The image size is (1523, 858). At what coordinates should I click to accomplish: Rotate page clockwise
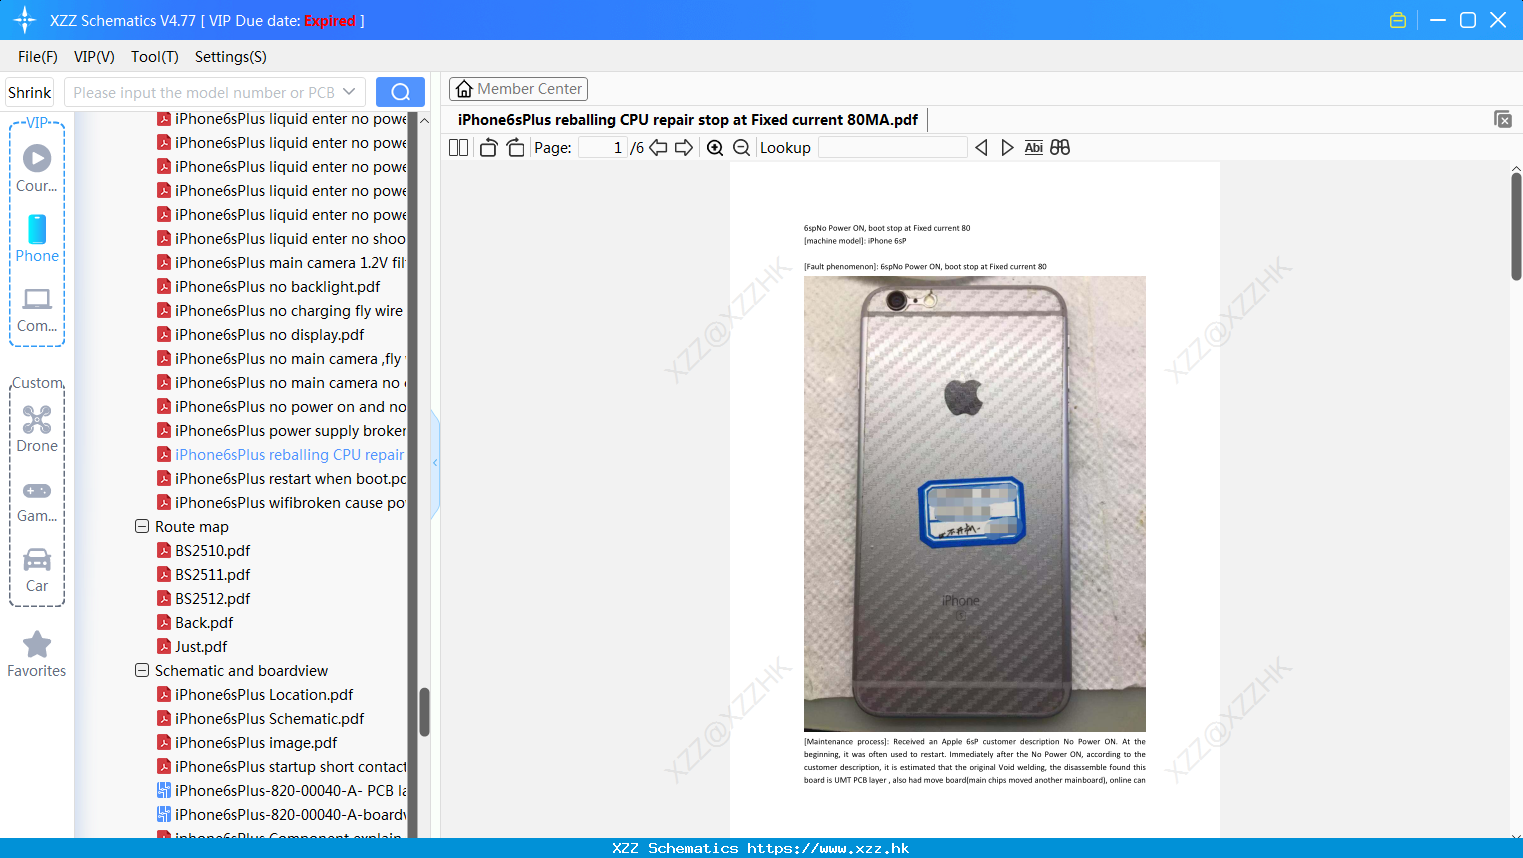pos(515,148)
